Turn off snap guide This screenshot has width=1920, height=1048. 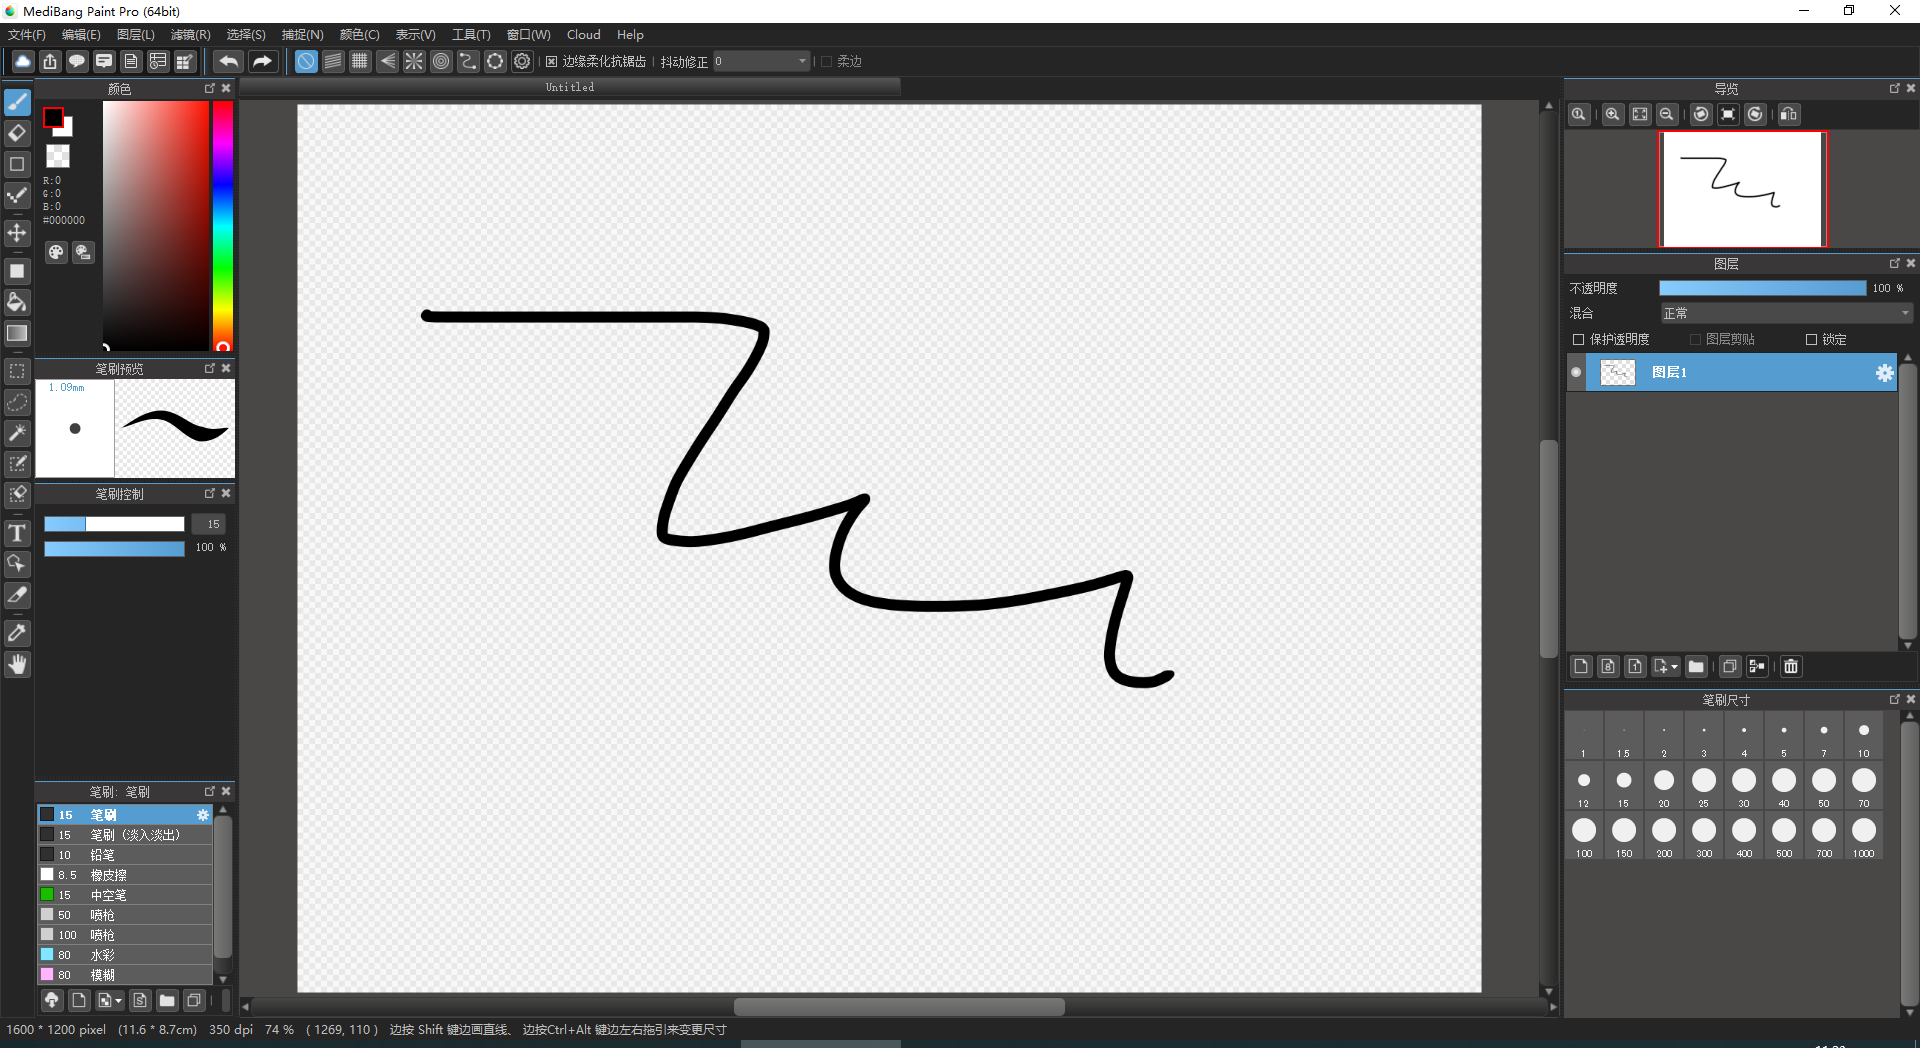[306, 61]
